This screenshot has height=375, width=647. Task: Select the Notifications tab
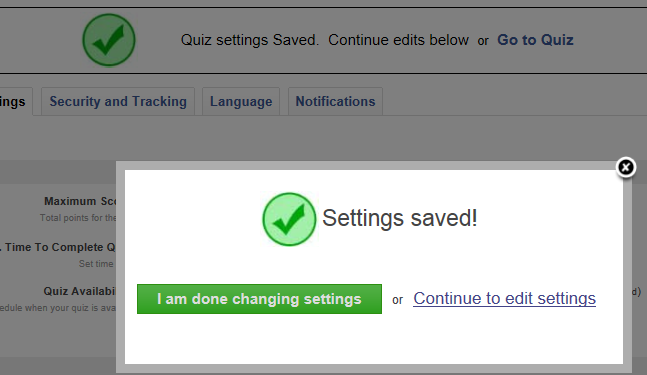pos(335,101)
